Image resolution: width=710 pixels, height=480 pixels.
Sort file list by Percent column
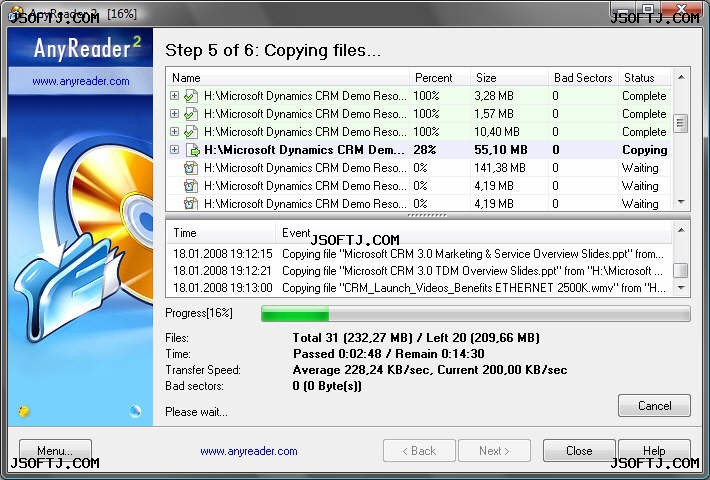[440, 78]
